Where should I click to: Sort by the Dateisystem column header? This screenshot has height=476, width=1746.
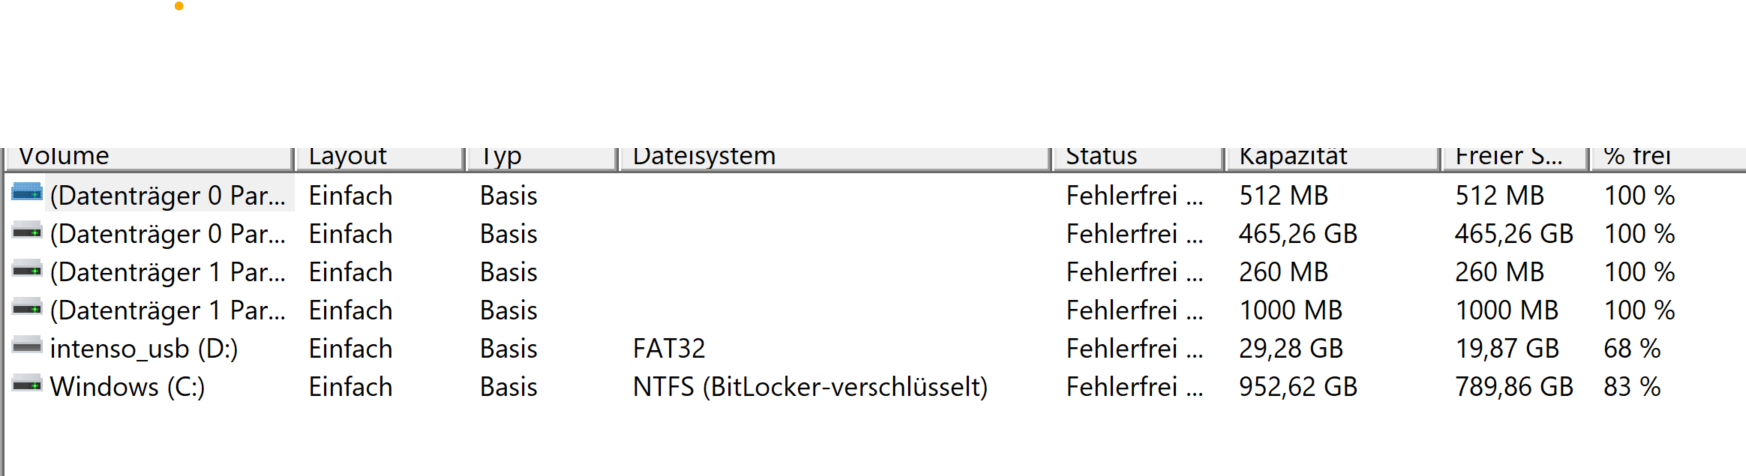pyautogui.click(x=835, y=158)
